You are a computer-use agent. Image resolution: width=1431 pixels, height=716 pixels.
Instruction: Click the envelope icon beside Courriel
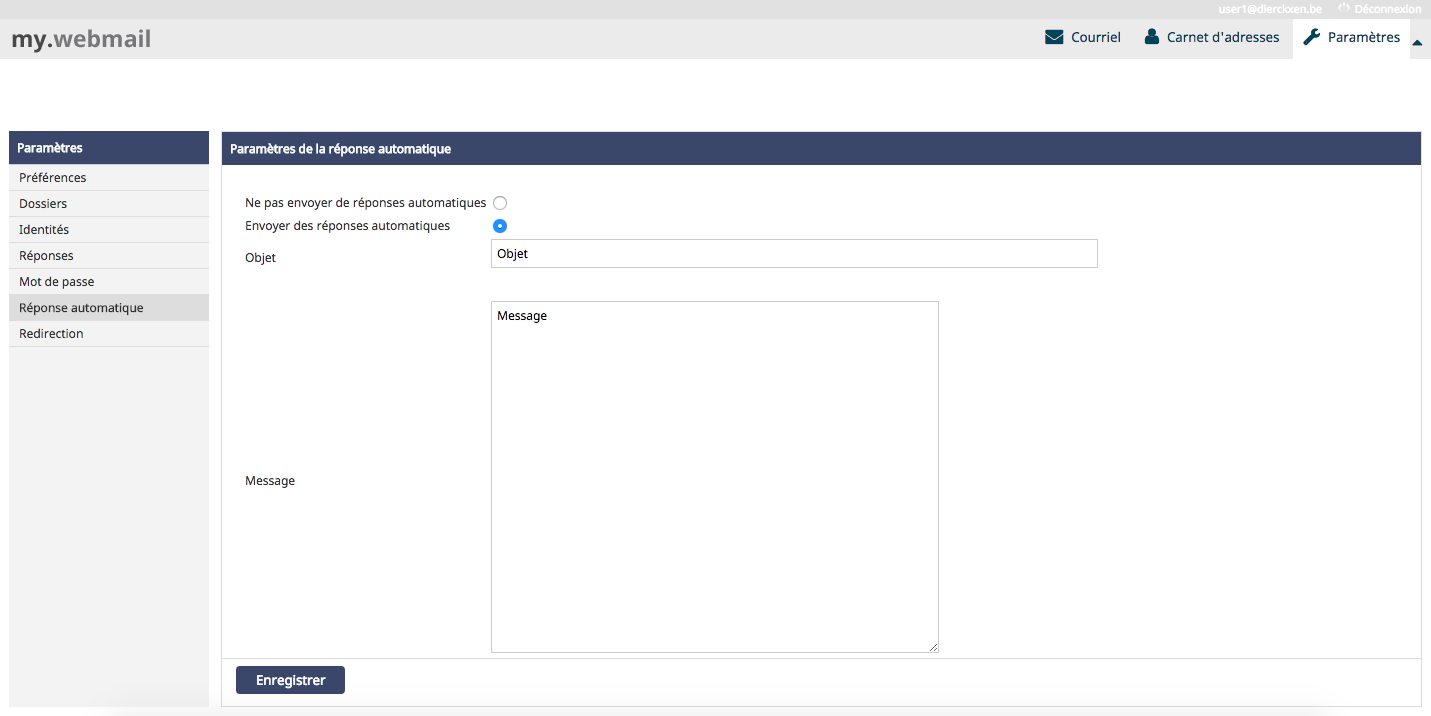click(1054, 38)
